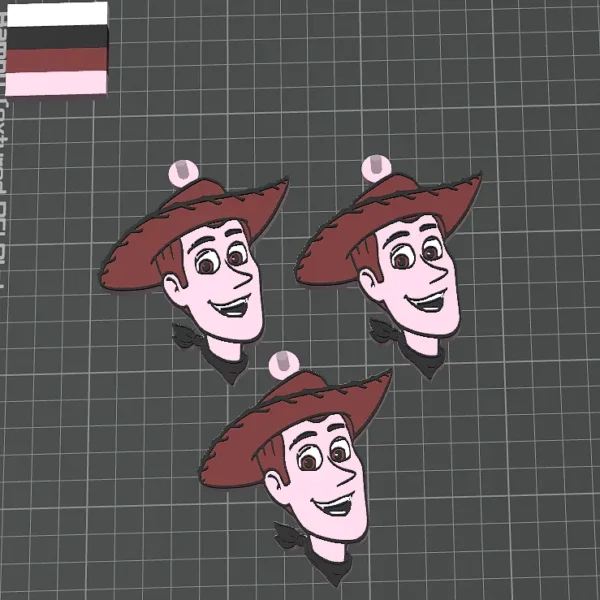
Task: Pick the brown-red color band in palette
Action: point(57,60)
